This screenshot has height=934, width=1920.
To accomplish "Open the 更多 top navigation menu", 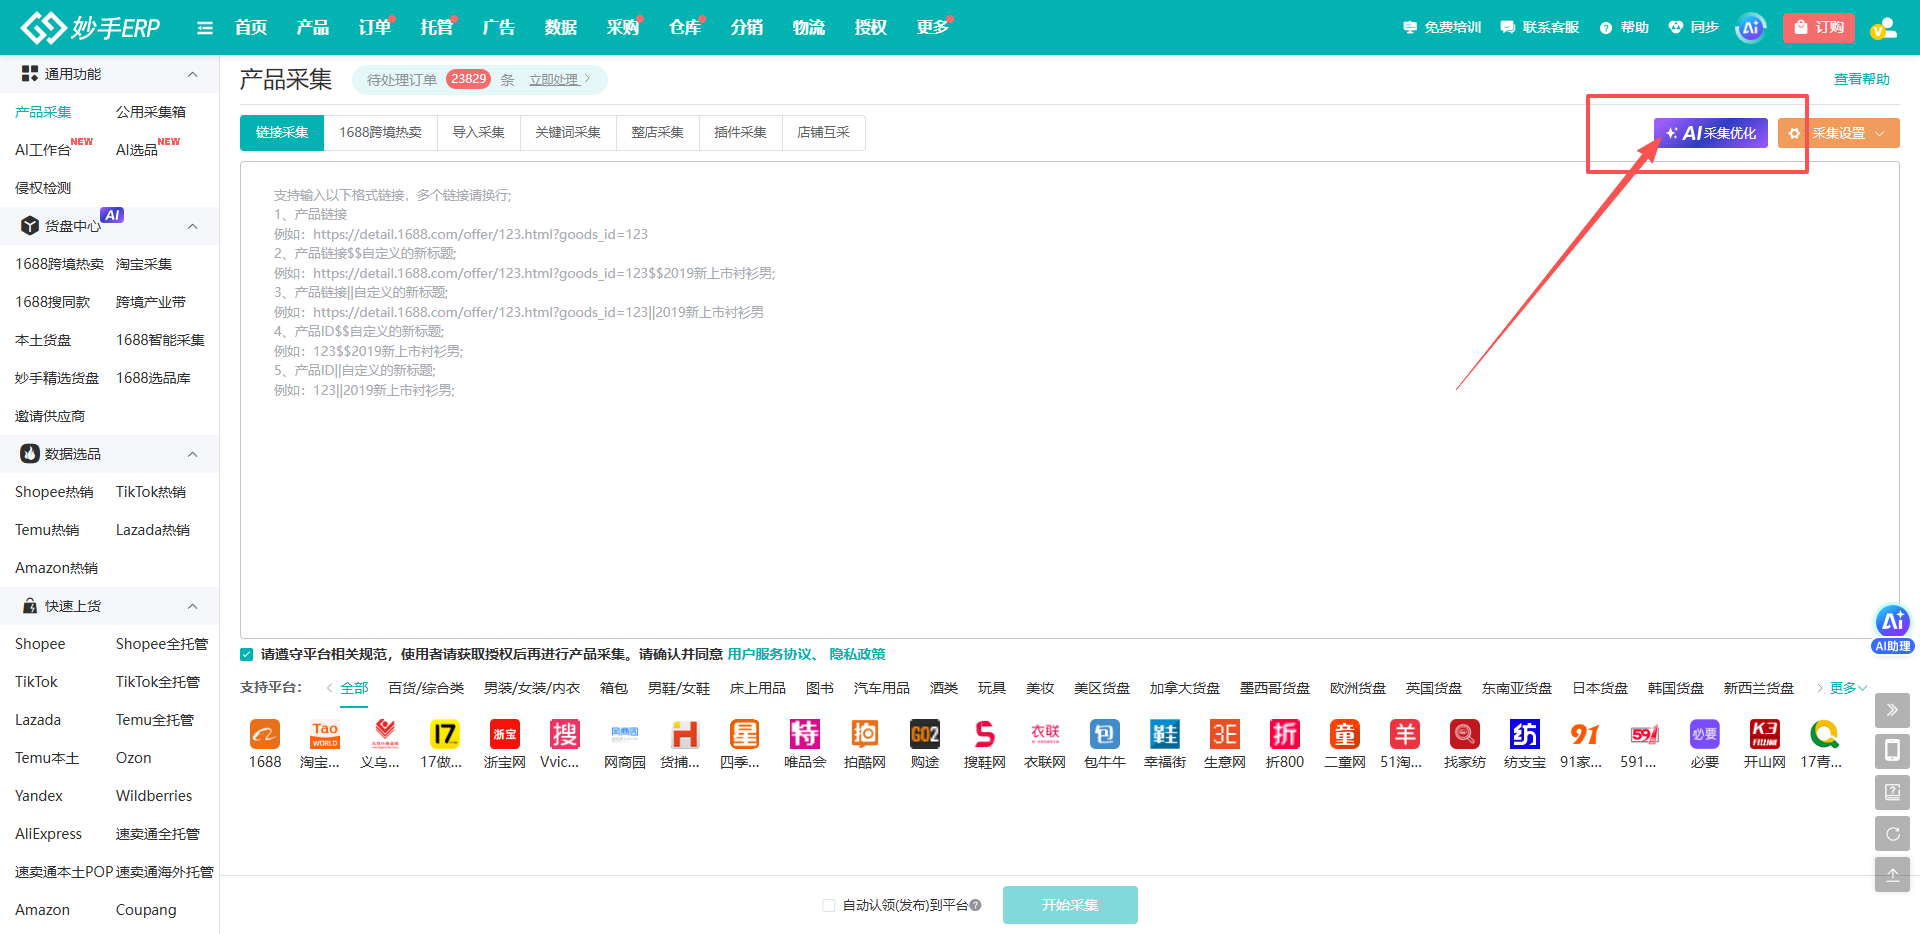I will [x=932, y=27].
